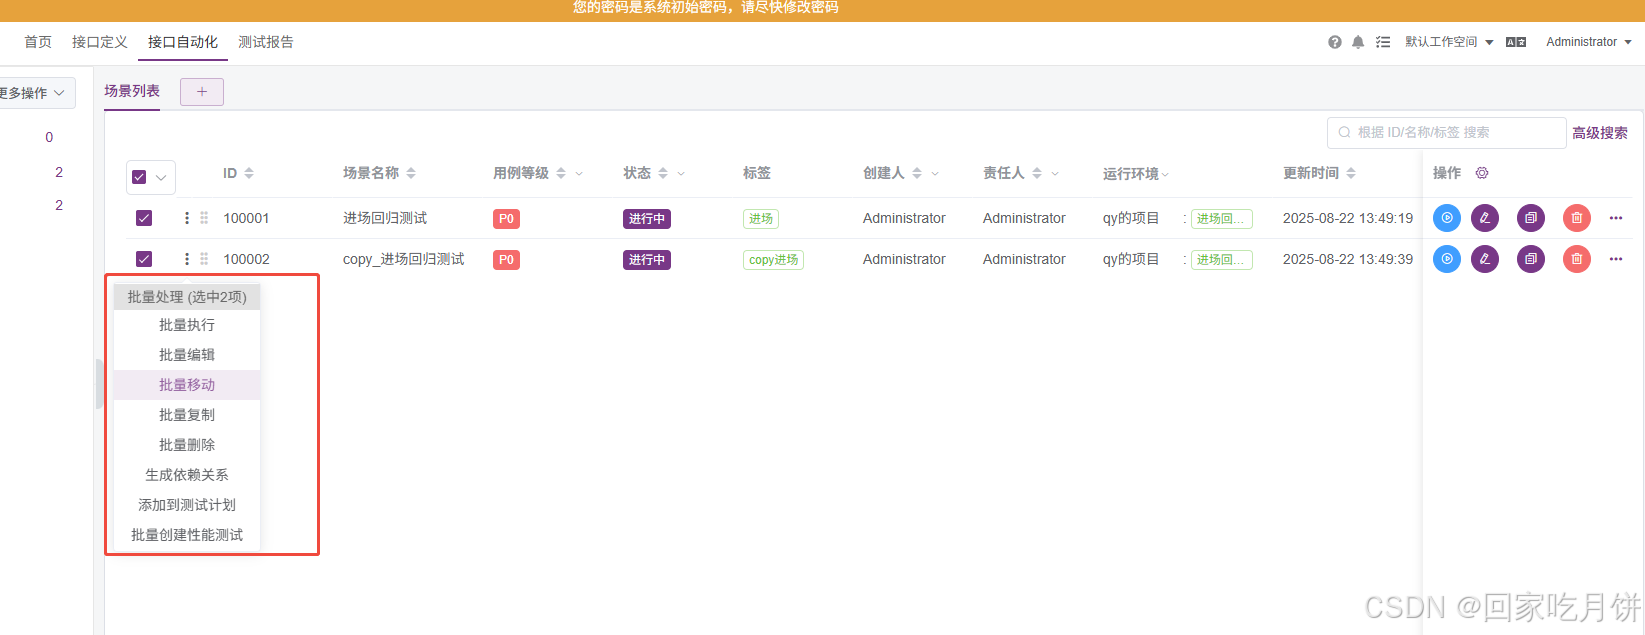Choose 批量创建性能测试 from batch menu

(x=187, y=535)
